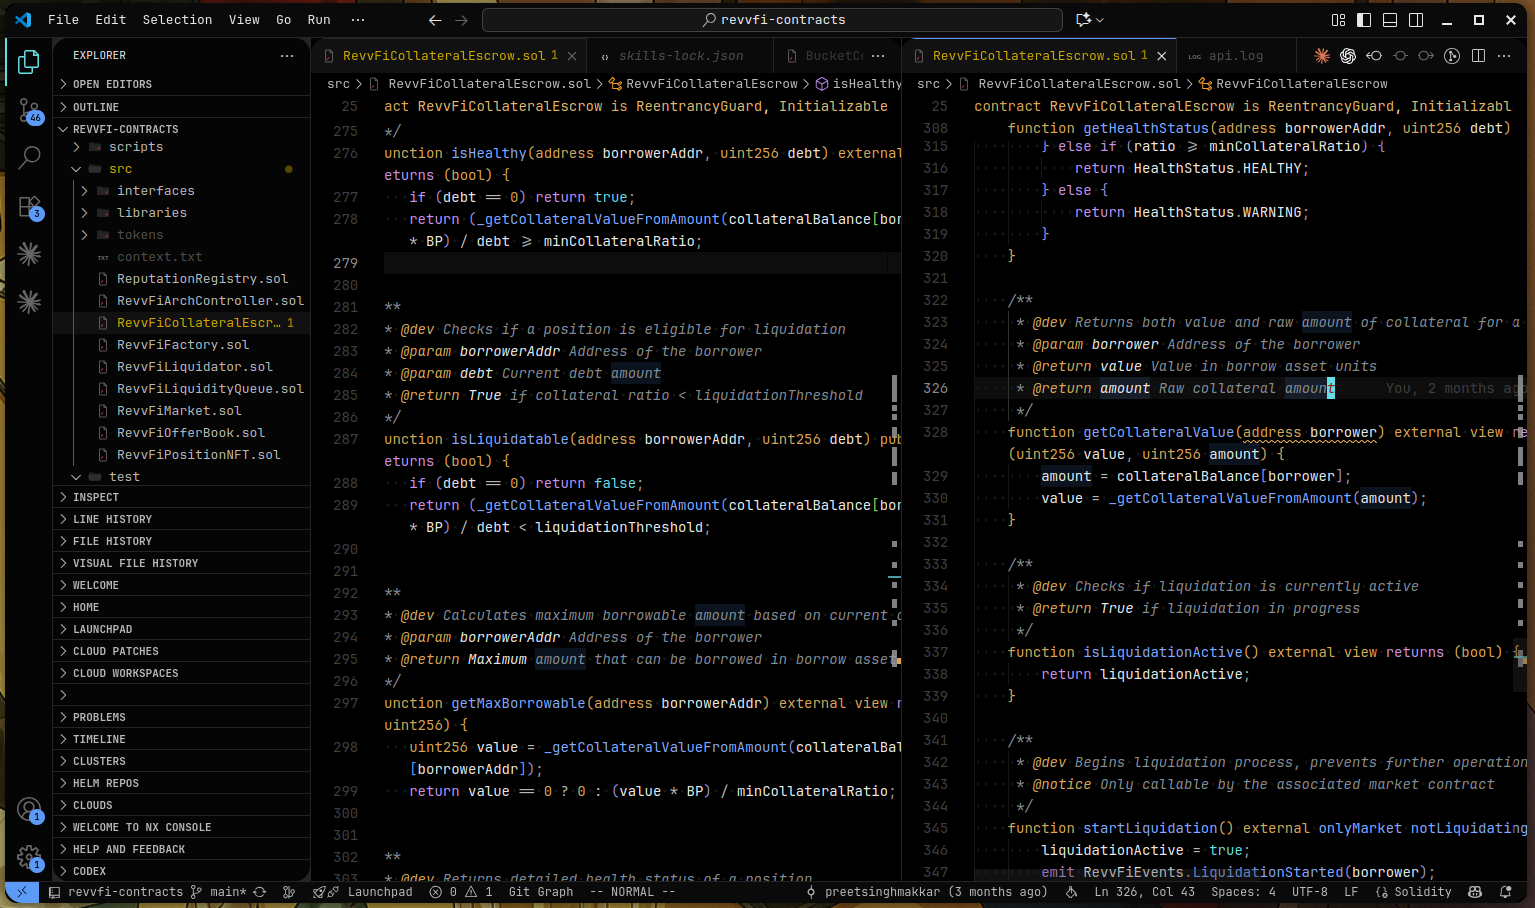1535x908 pixels.
Task: Toggle the primary side bar visibility
Action: 1364,20
